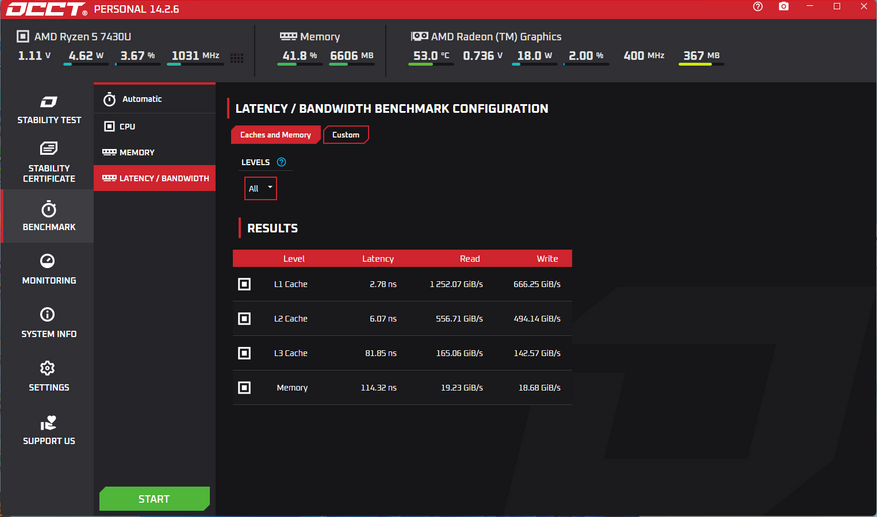Switch to Caches and Memory tab
Image resolution: width=877 pixels, height=517 pixels.
[x=276, y=135]
